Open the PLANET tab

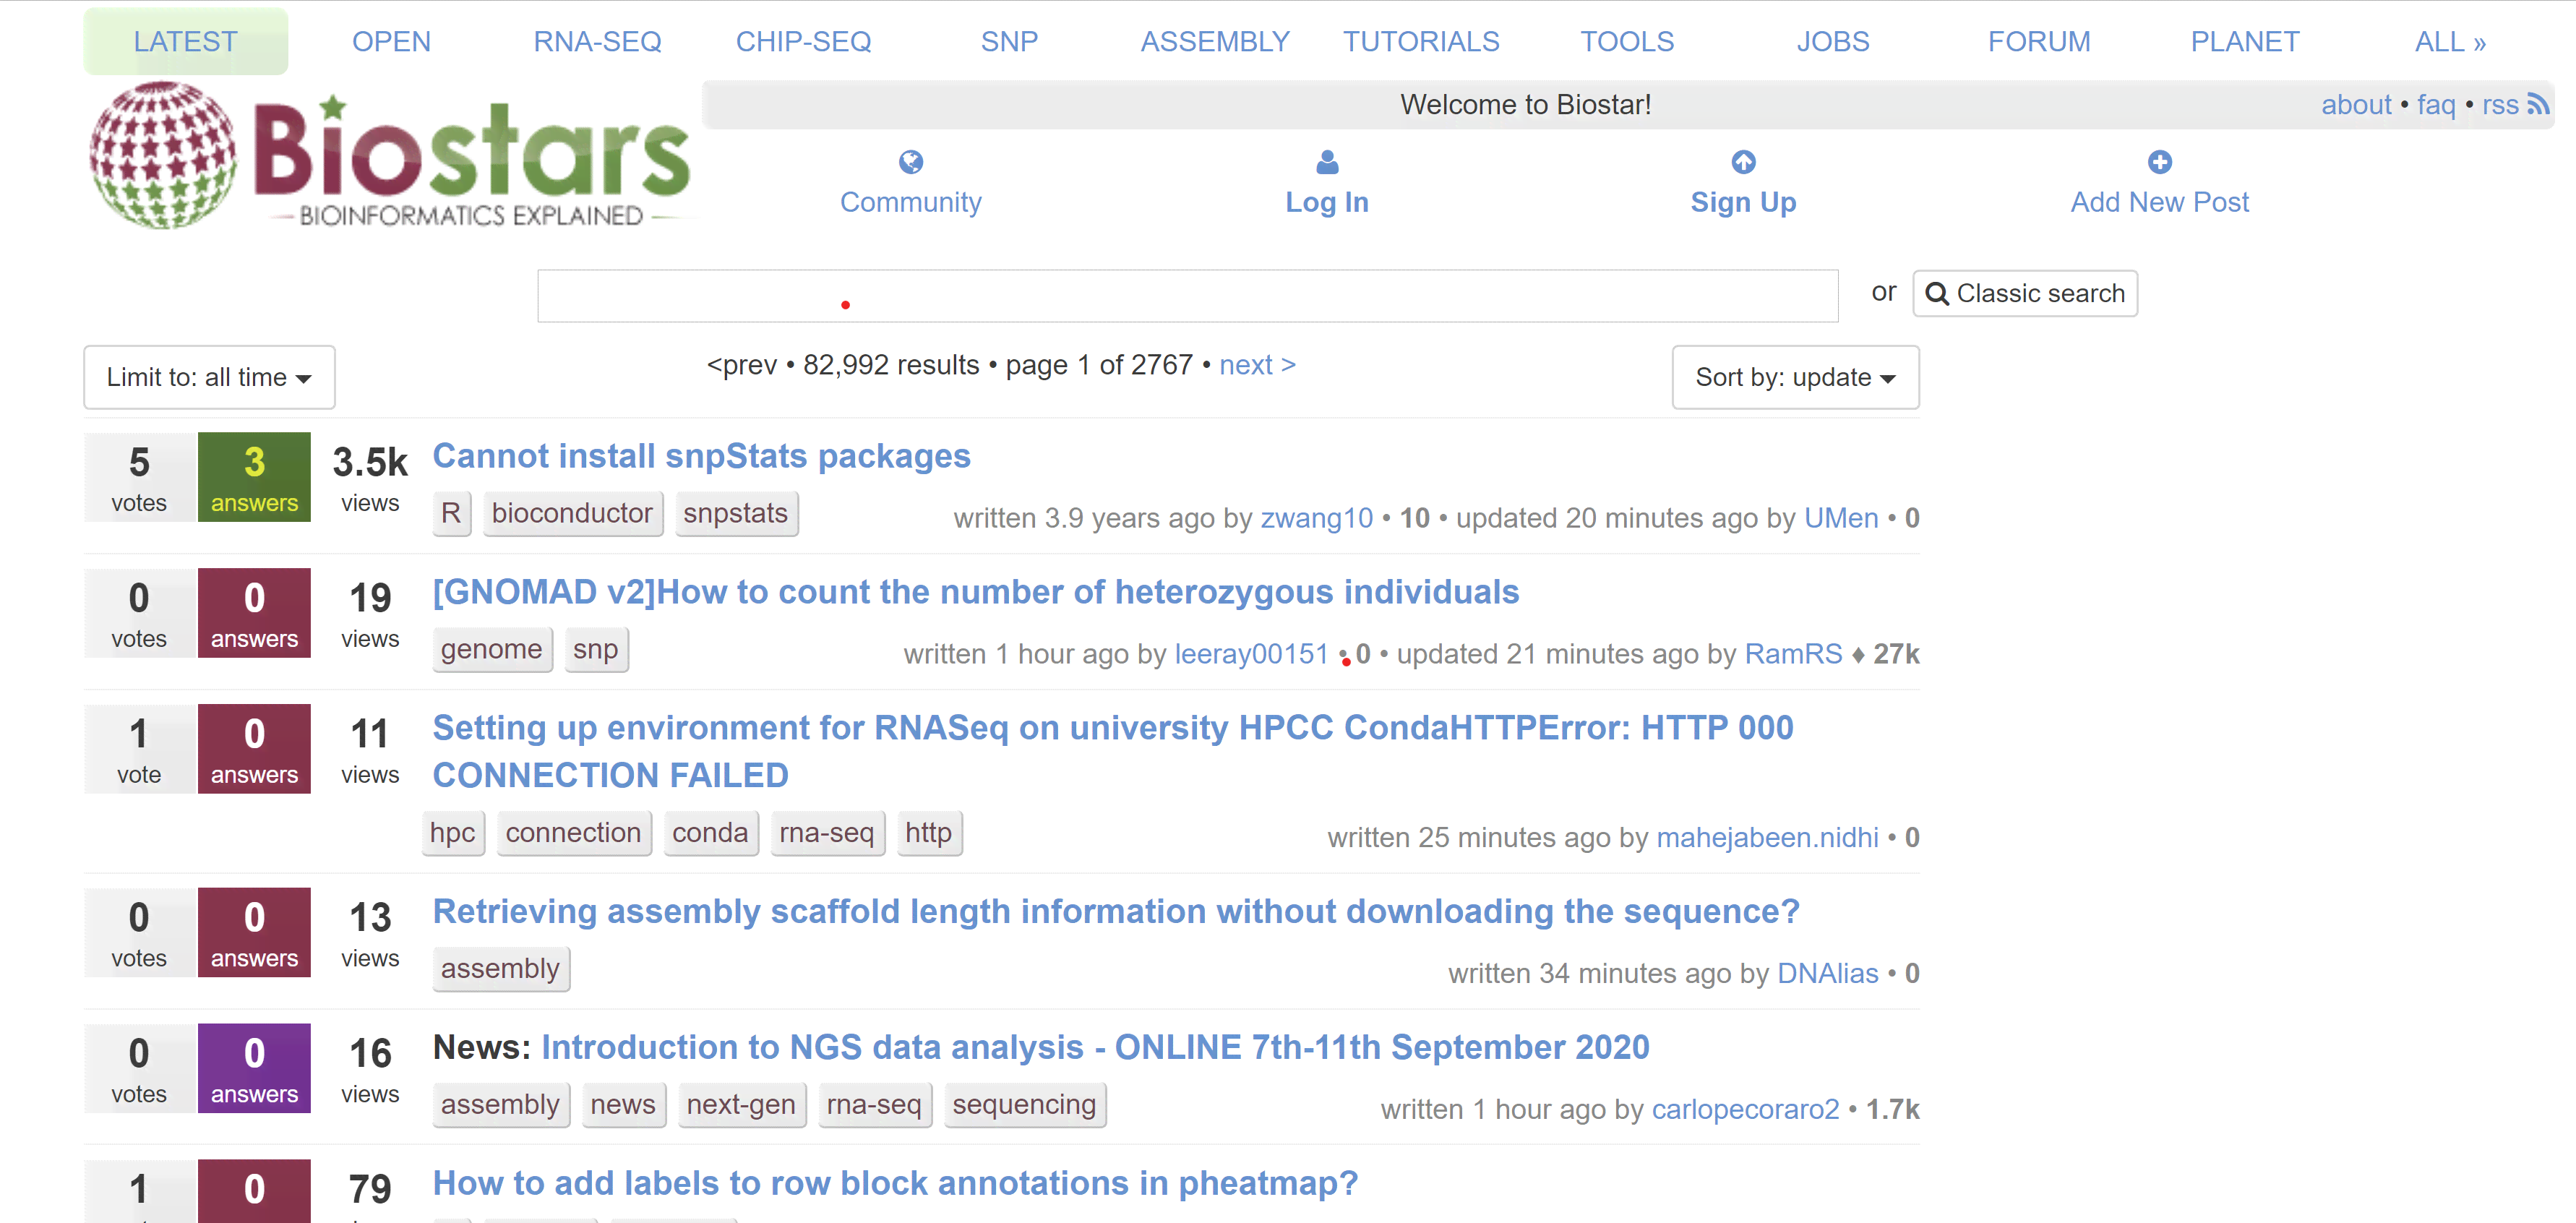[2245, 41]
